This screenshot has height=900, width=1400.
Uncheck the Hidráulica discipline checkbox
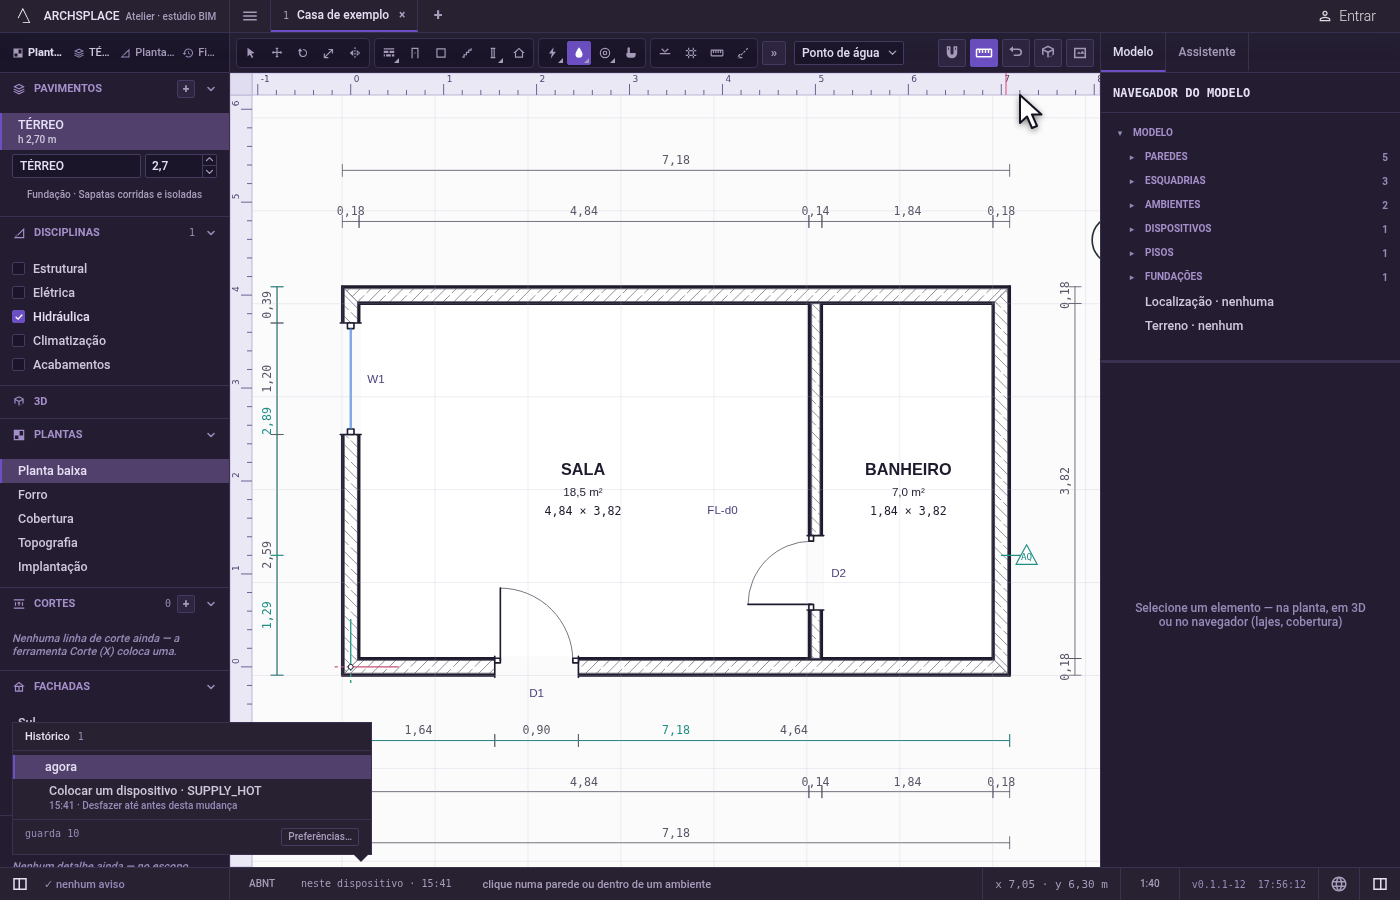point(18,317)
